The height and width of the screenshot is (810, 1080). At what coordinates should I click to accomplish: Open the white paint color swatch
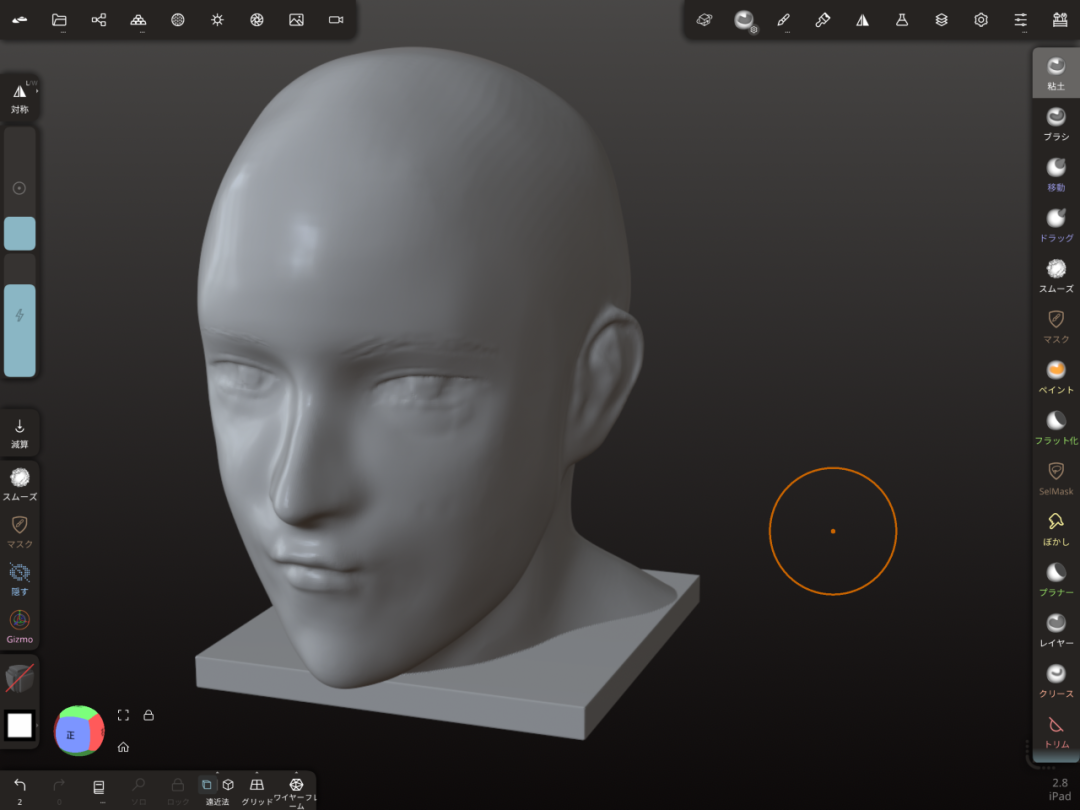(x=19, y=725)
